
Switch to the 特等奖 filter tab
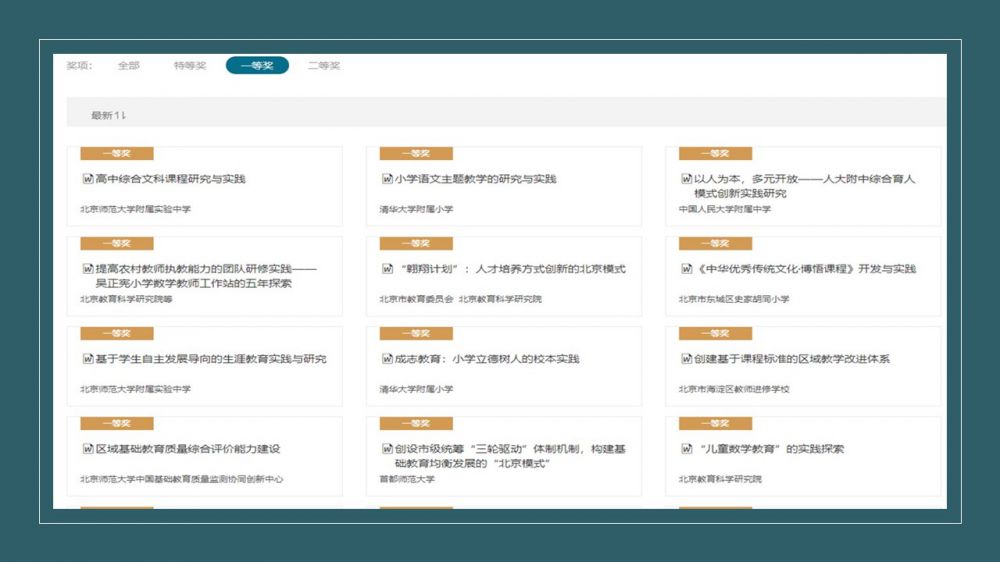click(190, 66)
